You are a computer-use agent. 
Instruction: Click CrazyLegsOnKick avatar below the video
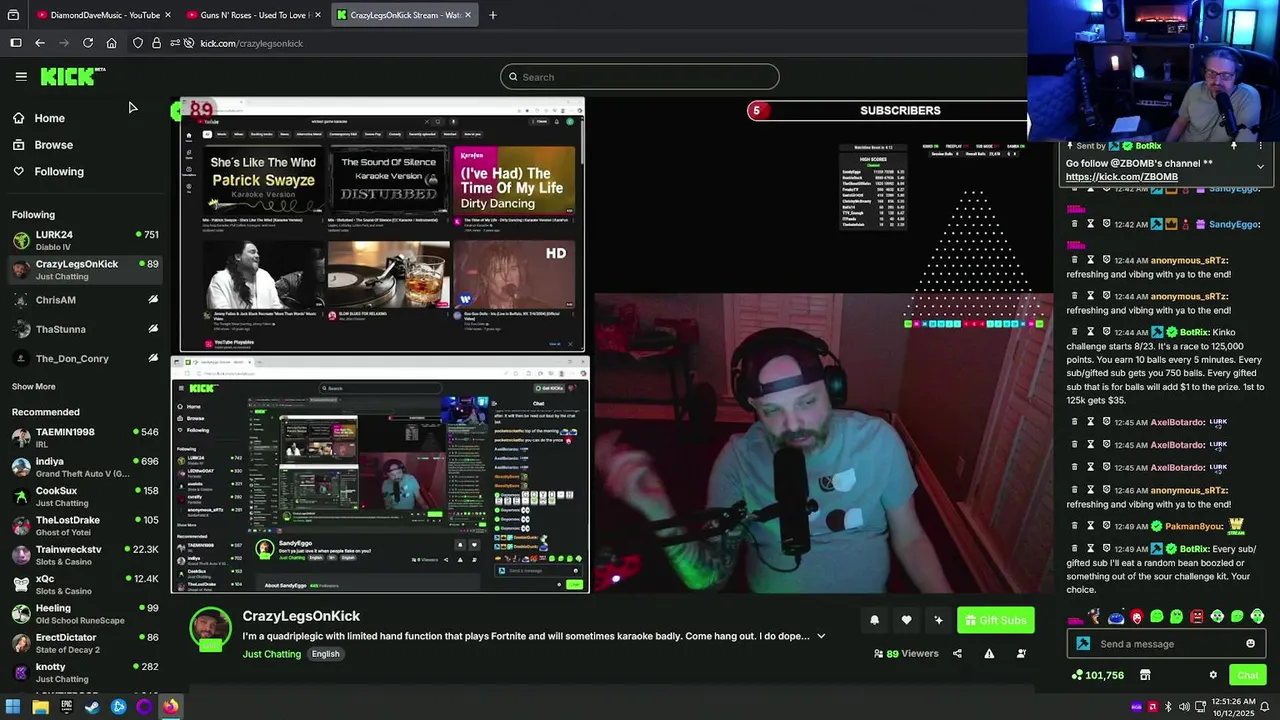(x=210, y=629)
